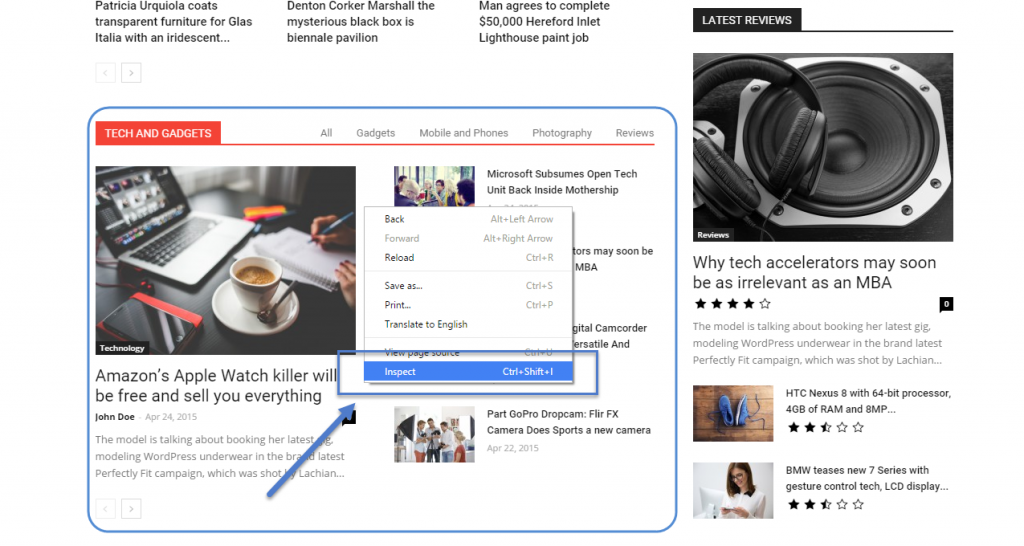Choose Back in the context menu

[468, 219]
